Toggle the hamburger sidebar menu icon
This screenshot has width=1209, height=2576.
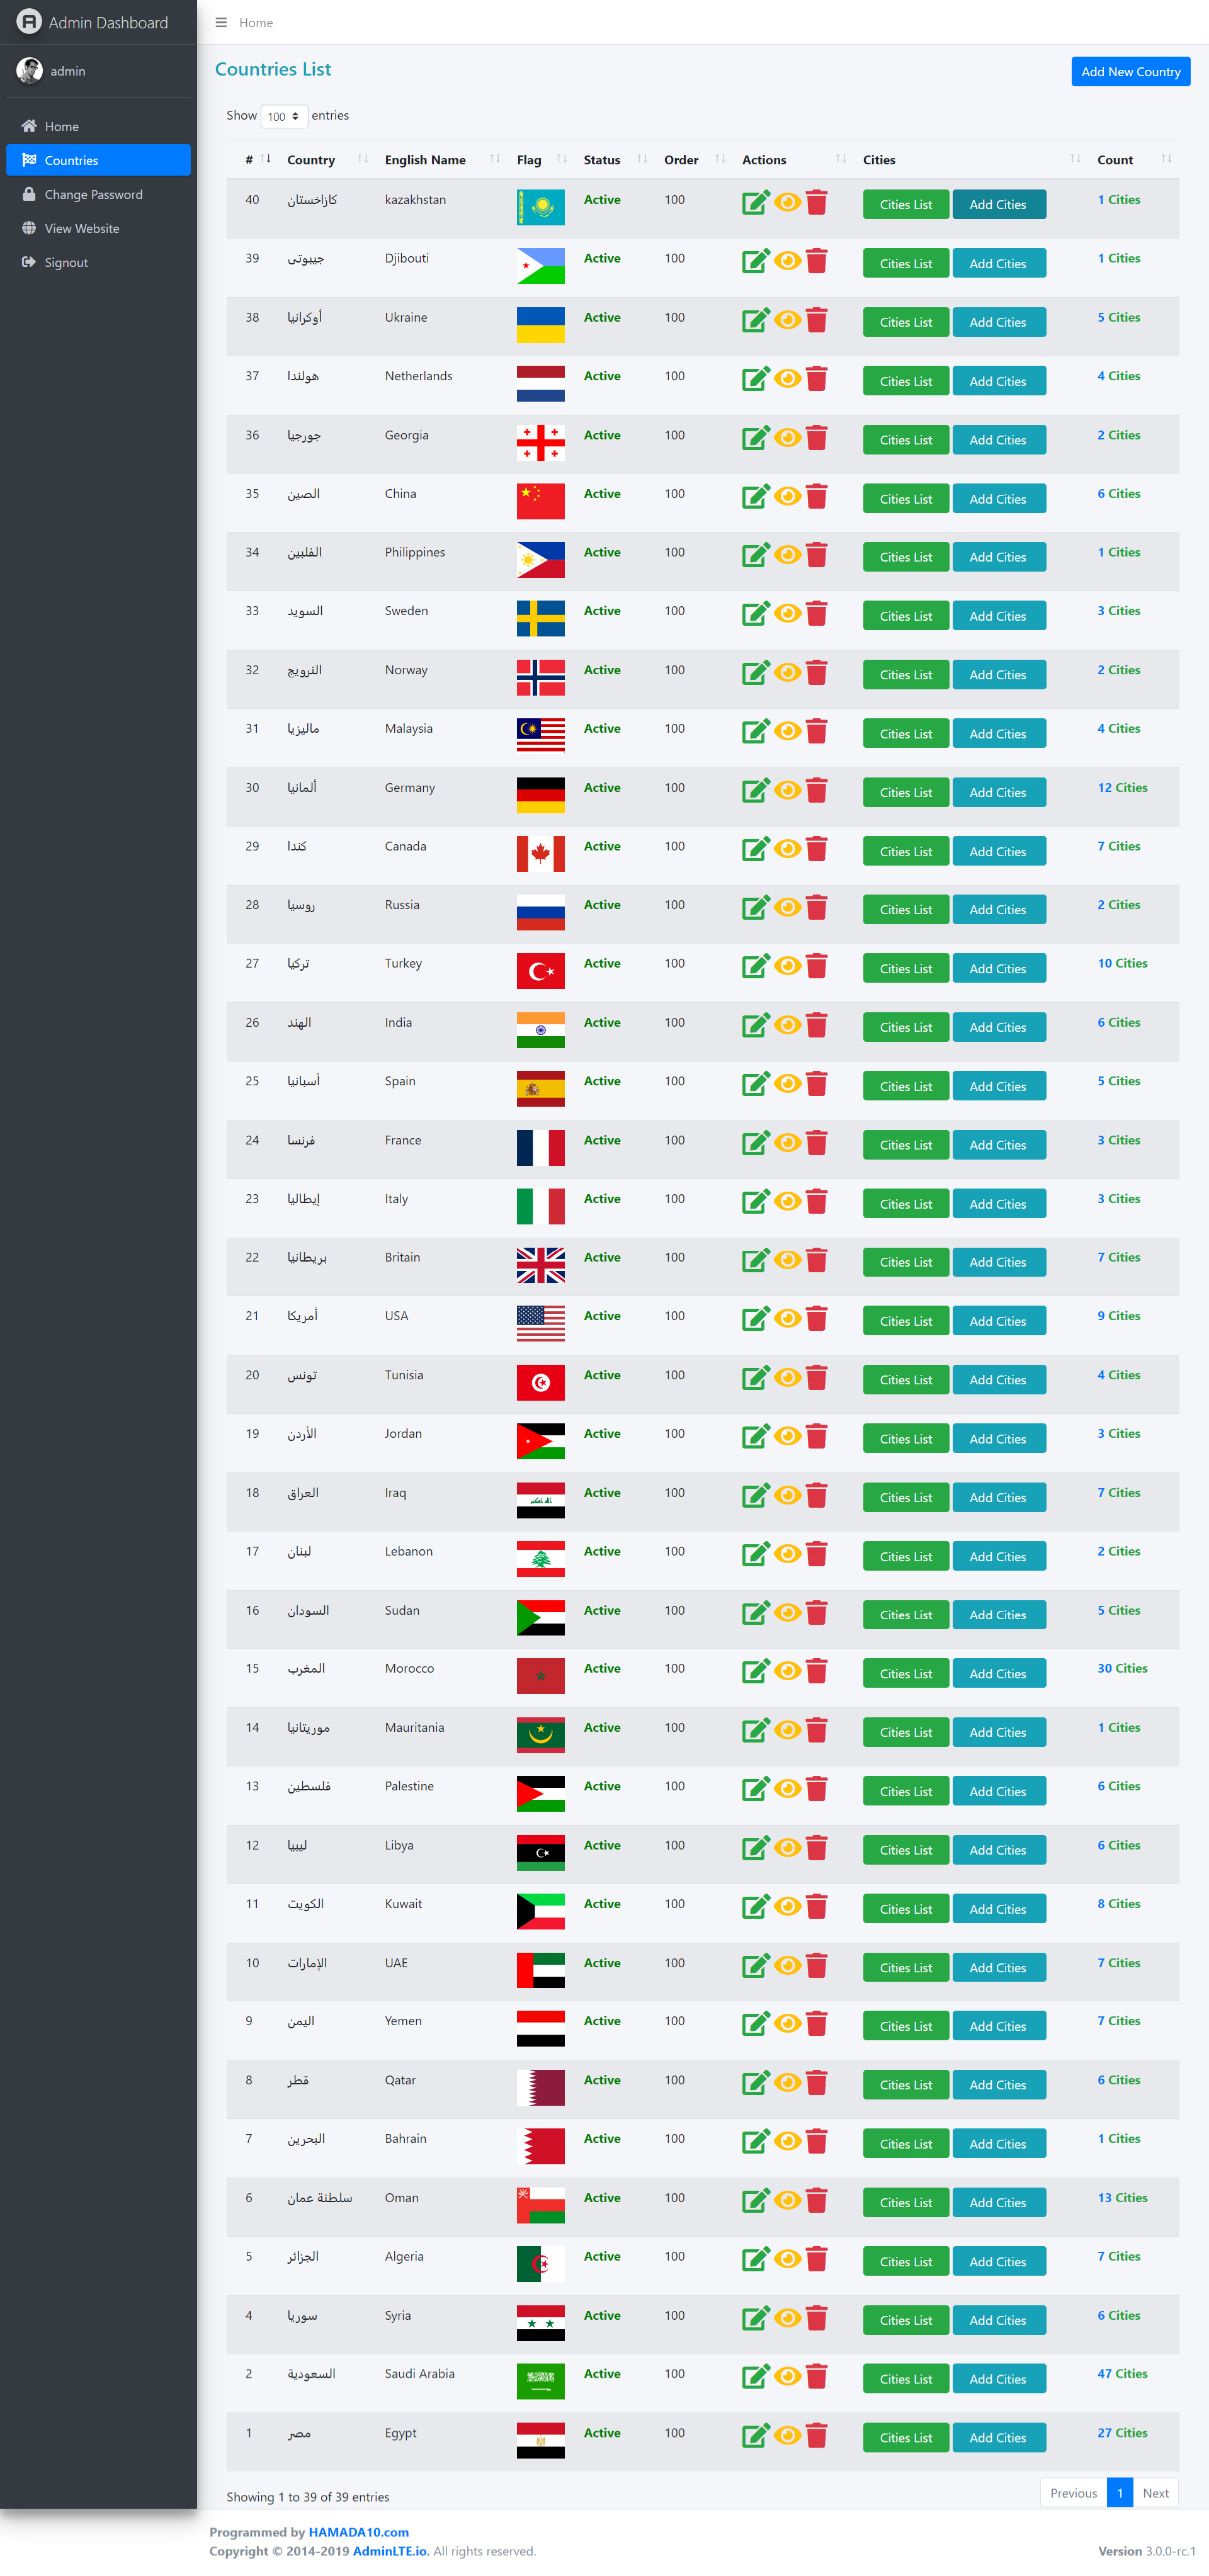point(221,22)
